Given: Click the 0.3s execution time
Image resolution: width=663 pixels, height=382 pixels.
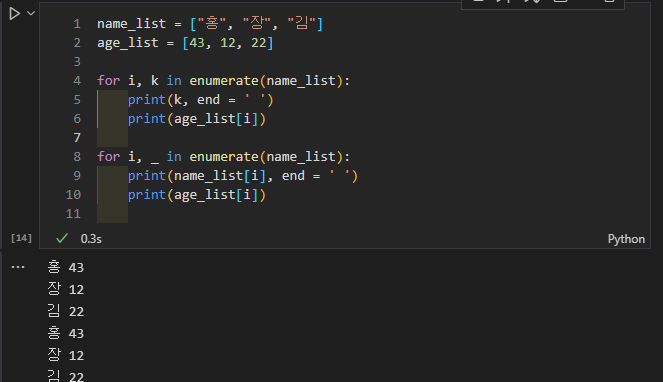Looking at the screenshot, I should click(91, 239).
